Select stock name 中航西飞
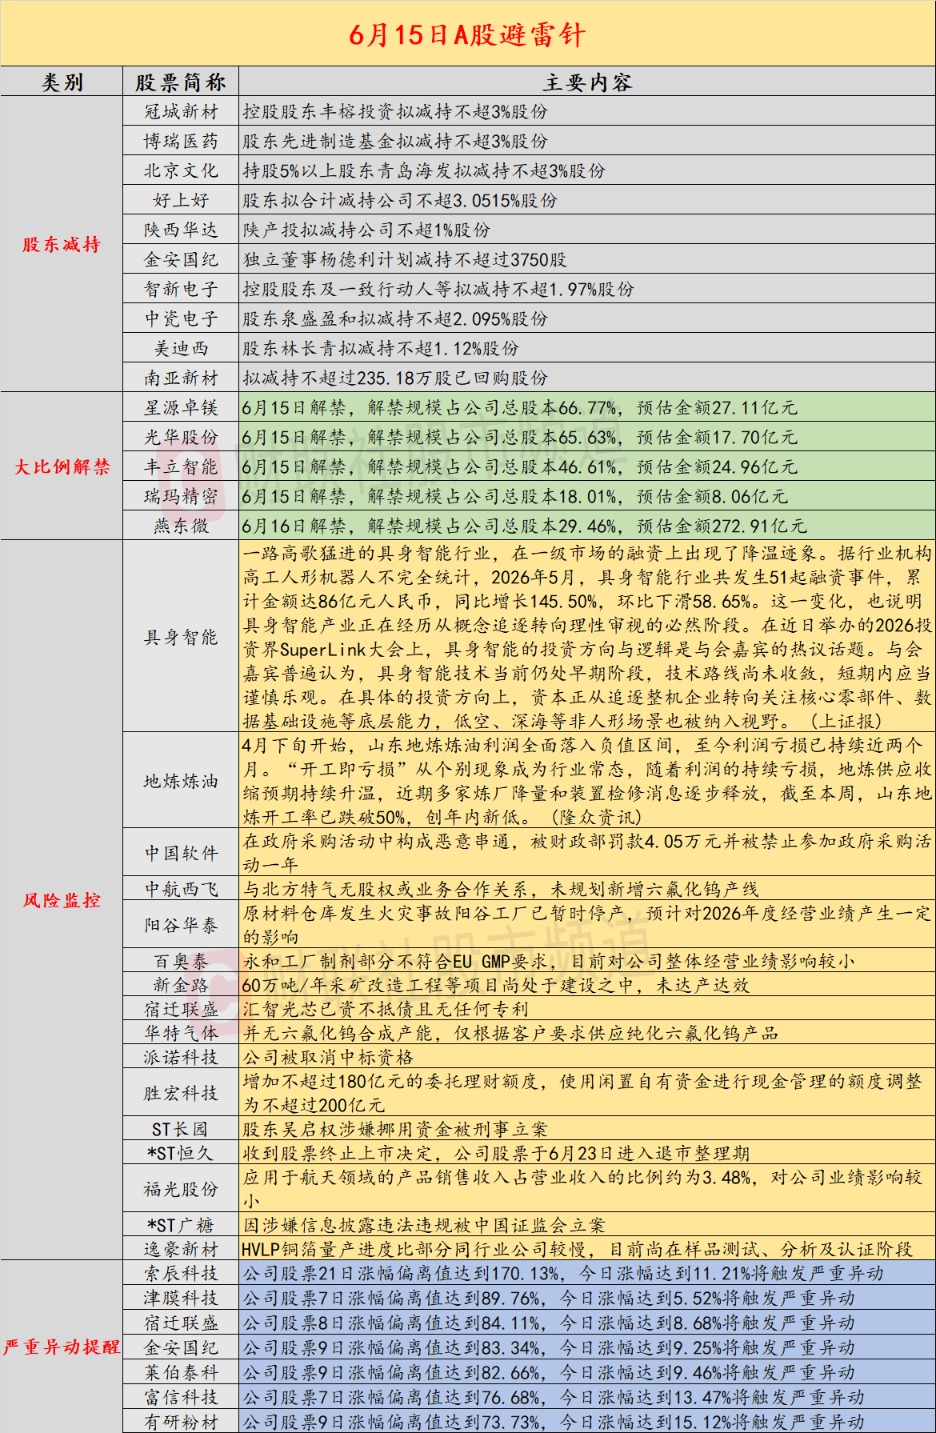Image resolution: width=936 pixels, height=1433 pixels. coord(181,889)
